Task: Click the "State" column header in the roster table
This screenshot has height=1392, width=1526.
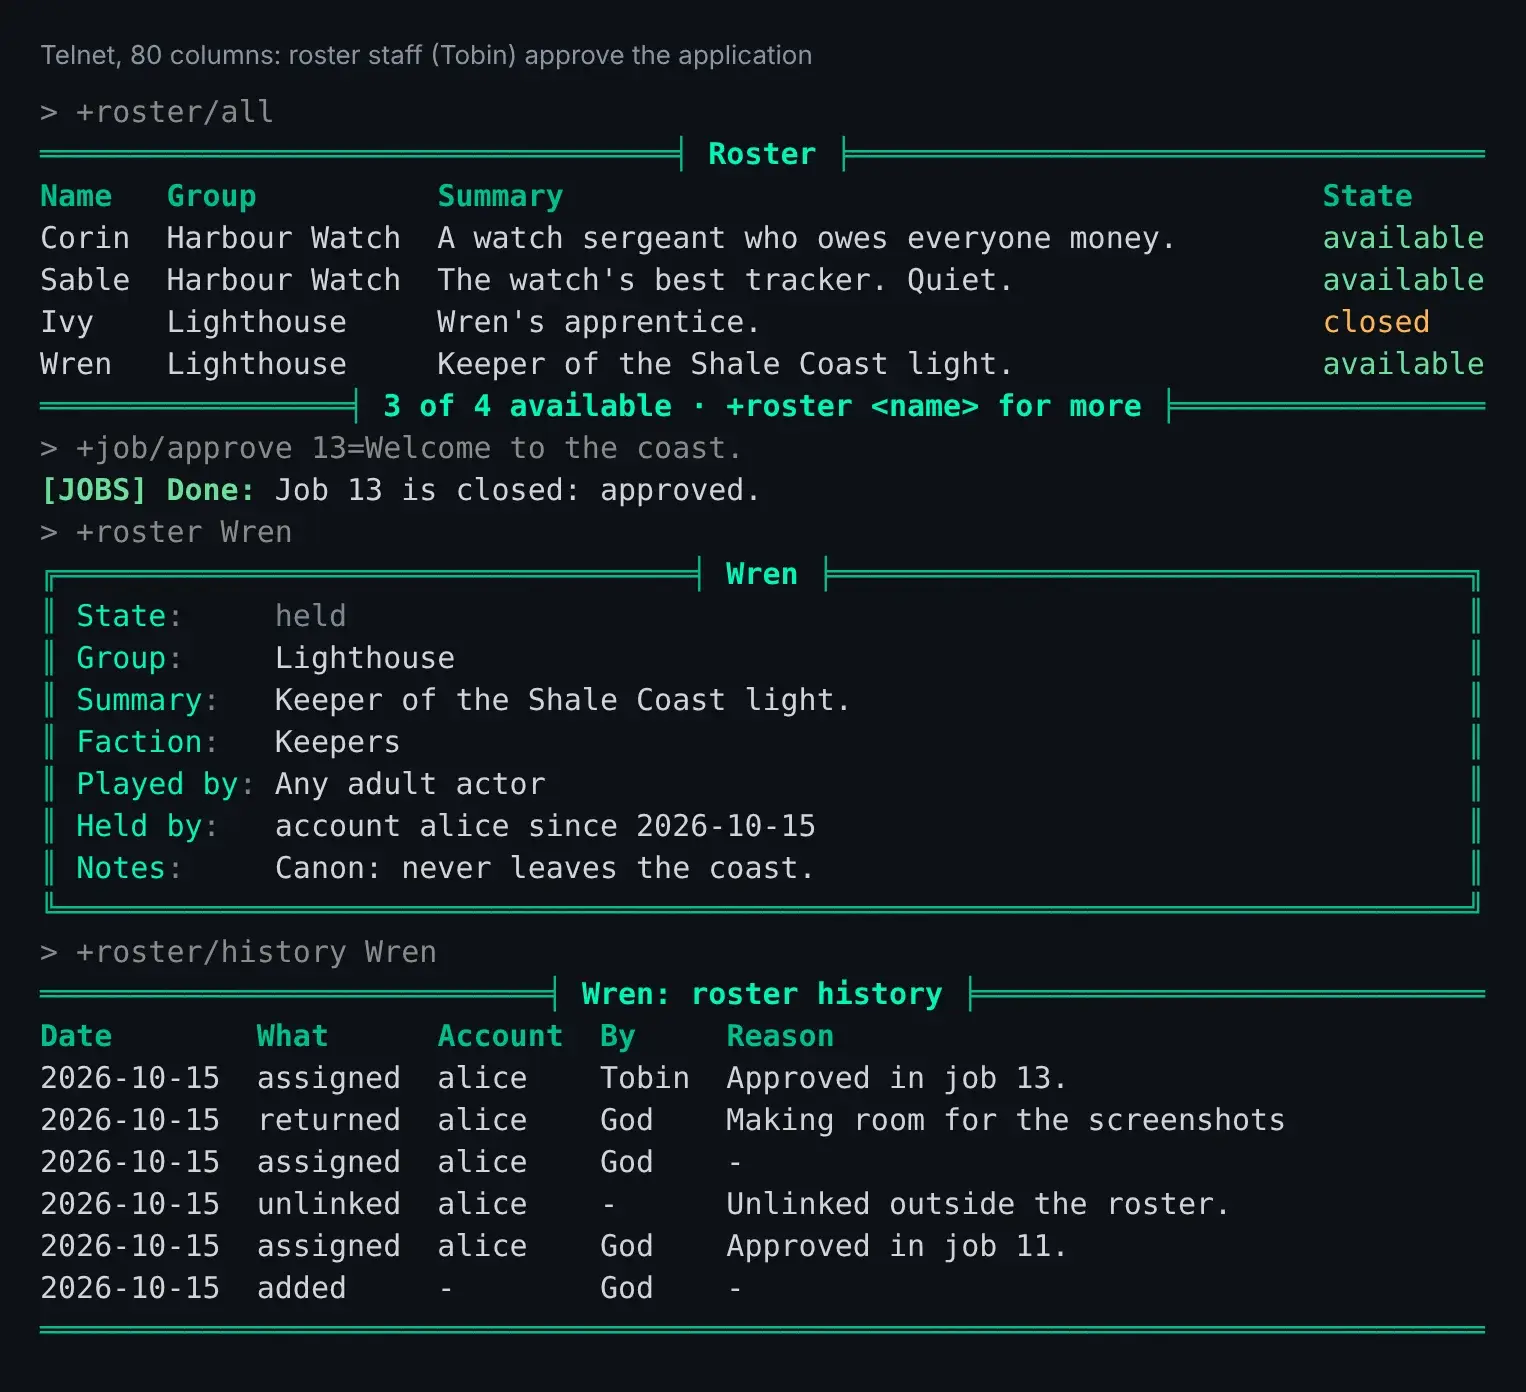Action: 1367,196
